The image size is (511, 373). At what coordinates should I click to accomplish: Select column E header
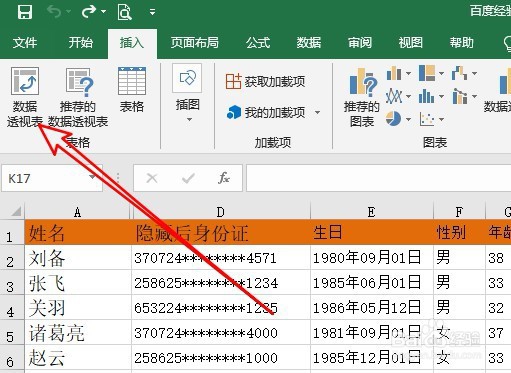(x=371, y=212)
